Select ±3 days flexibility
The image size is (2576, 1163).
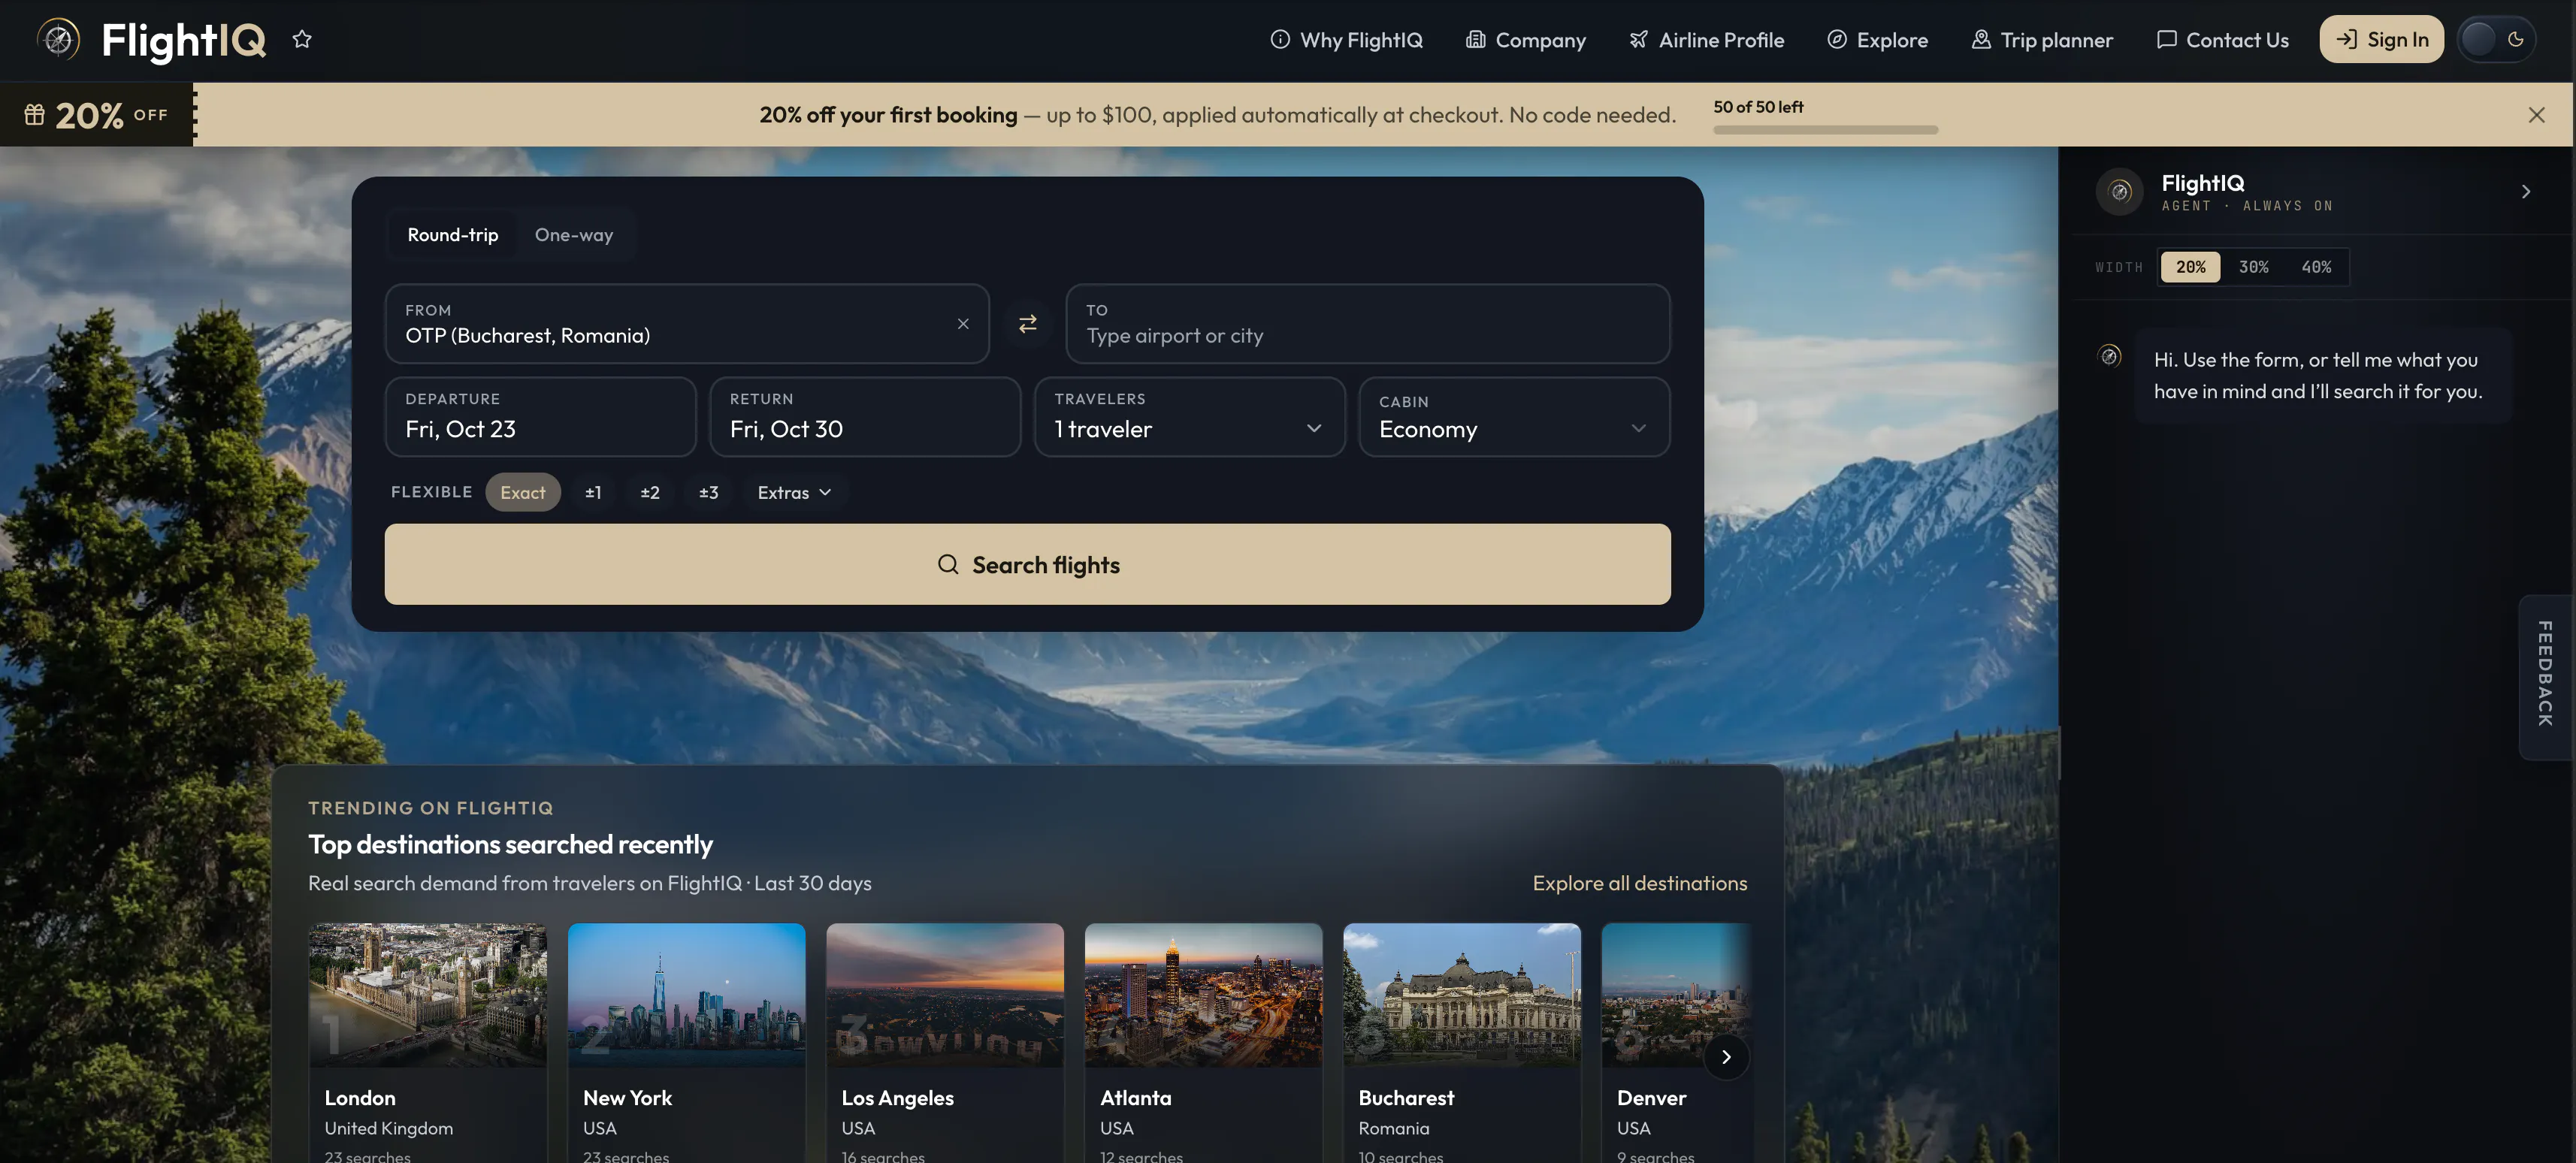click(708, 492)
